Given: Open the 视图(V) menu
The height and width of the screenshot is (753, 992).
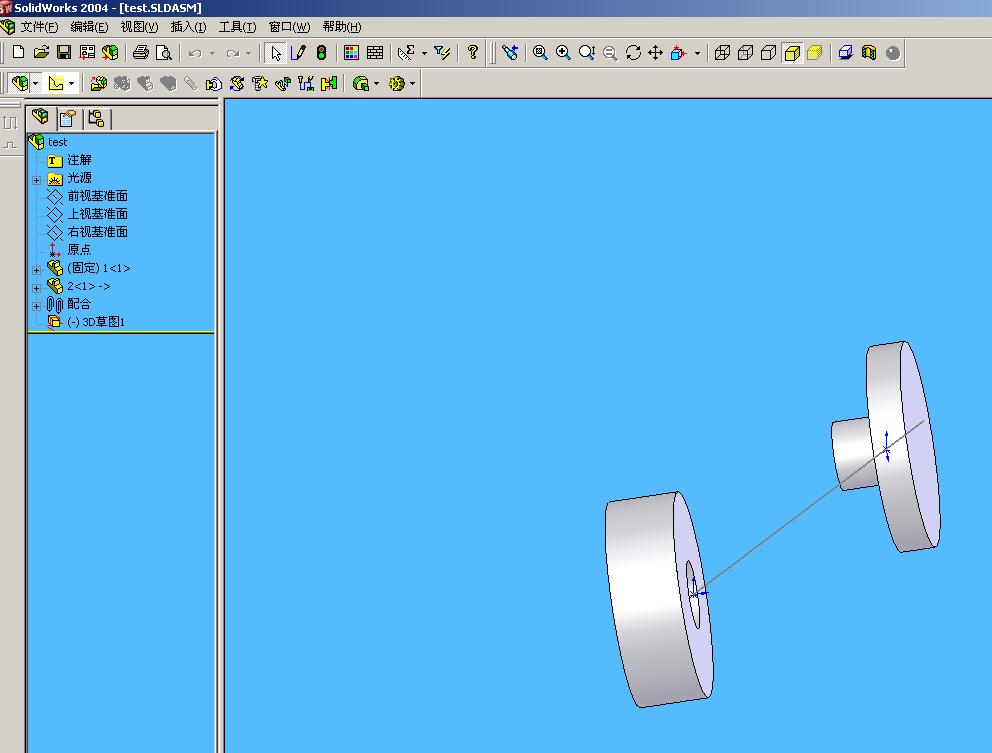Looking at the screenshot, I should (x=139, y=27).
